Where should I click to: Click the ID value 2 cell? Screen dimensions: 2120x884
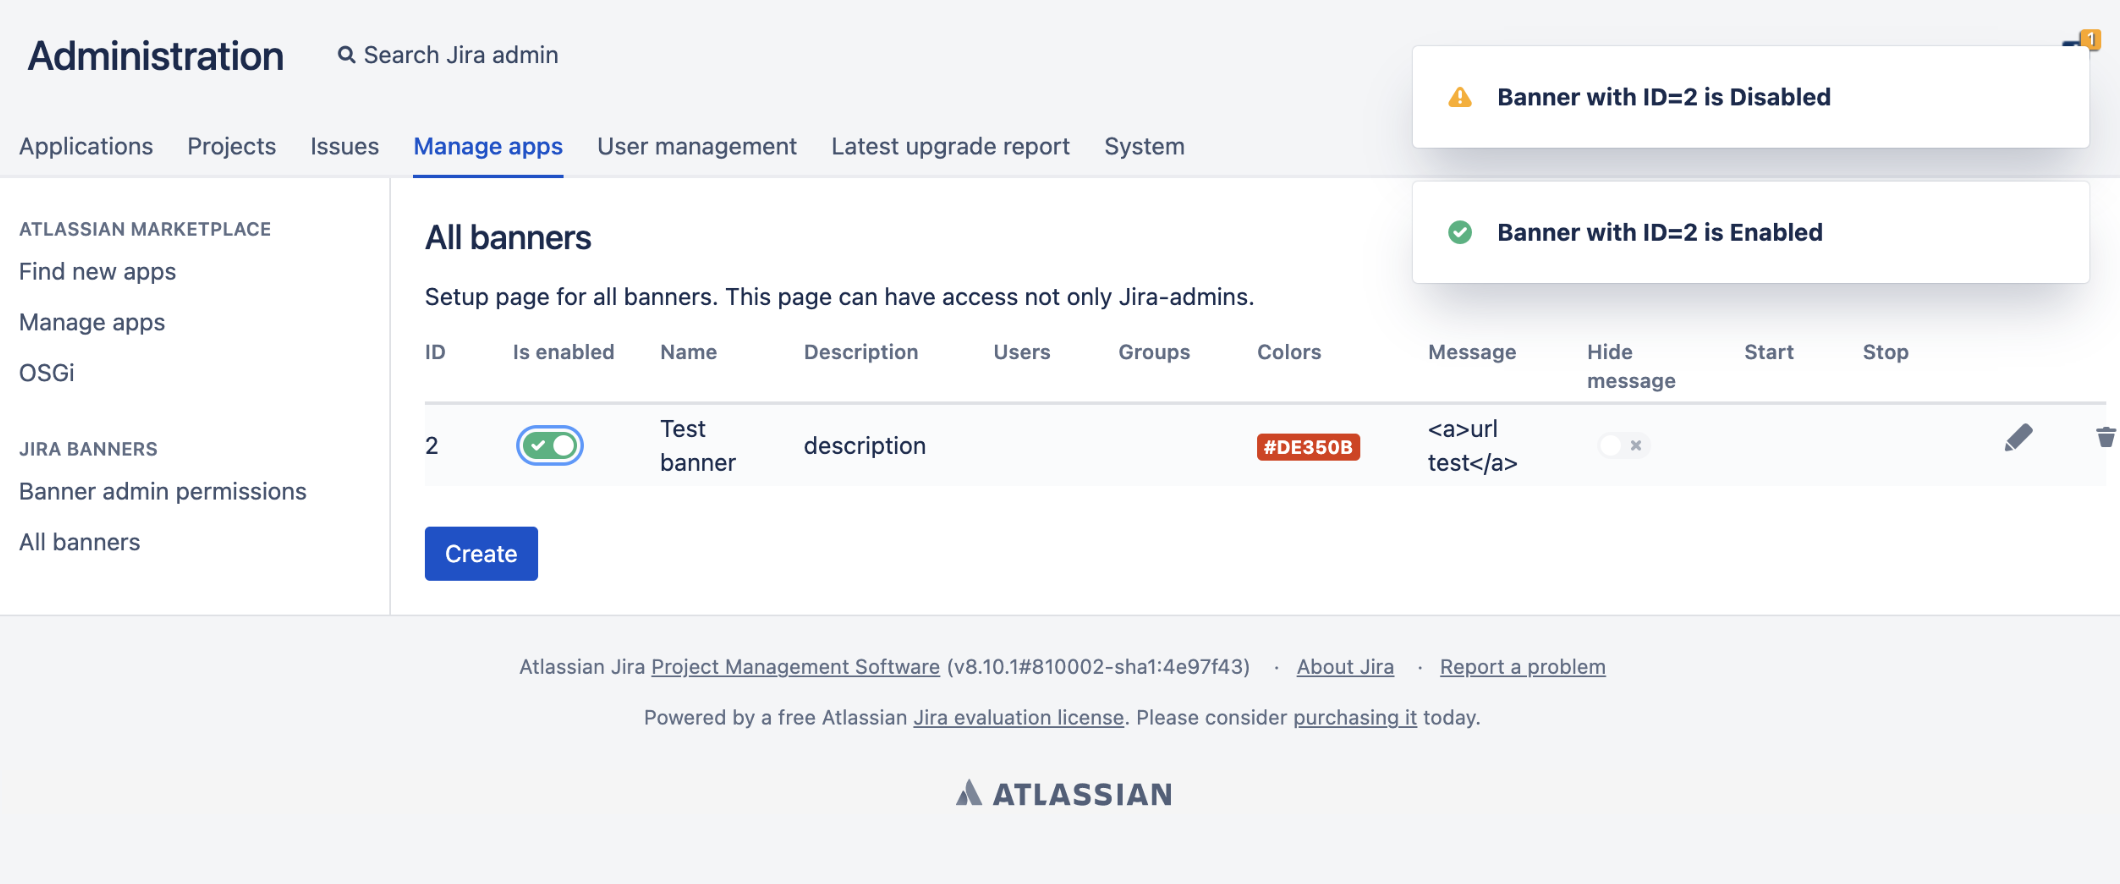tap(432, 446)
